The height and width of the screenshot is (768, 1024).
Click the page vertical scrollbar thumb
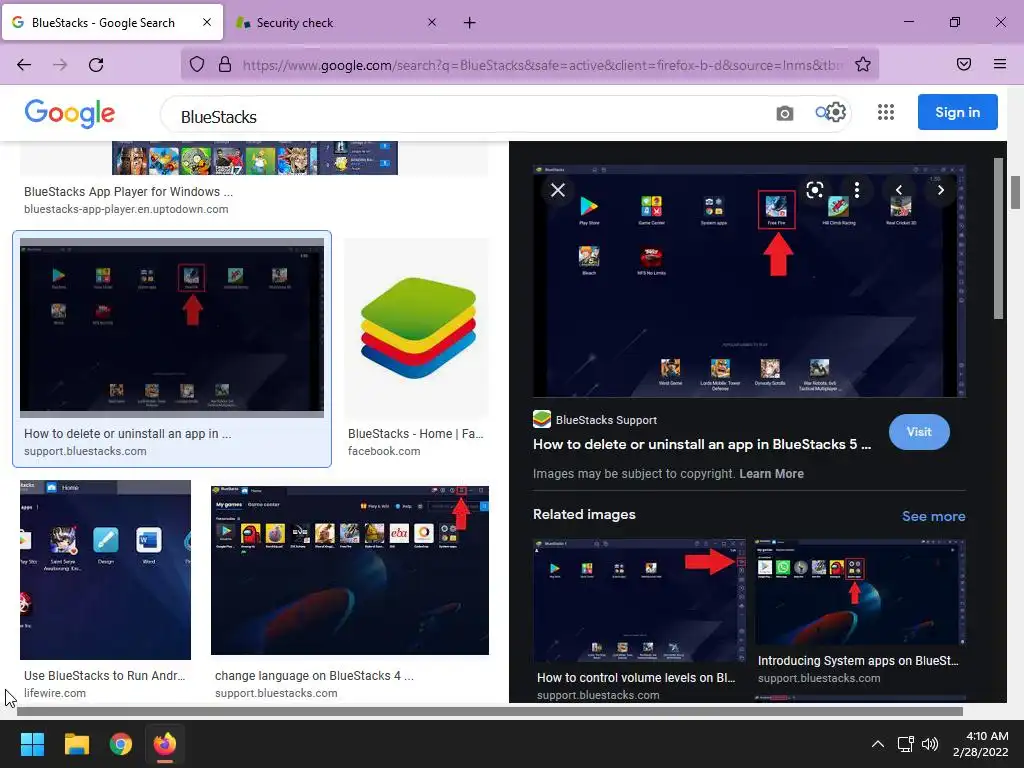point(1016,192)
